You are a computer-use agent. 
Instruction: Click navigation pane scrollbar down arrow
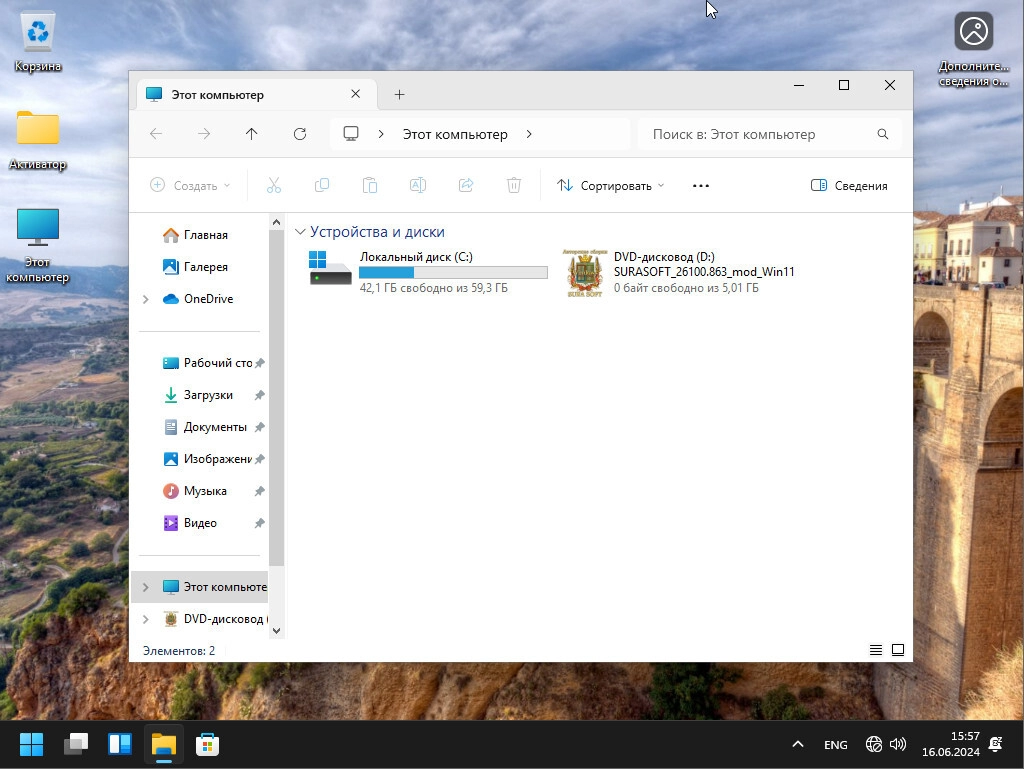click(276, 631)
